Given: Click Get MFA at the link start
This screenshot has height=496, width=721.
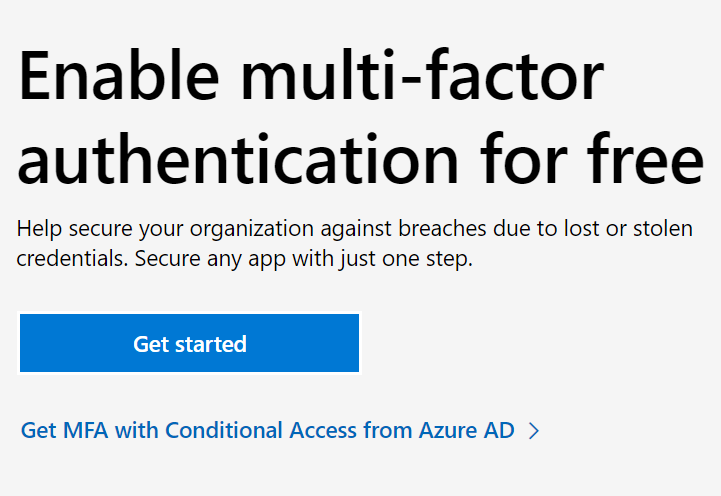Looking at the screenshot, I should (x=64, y=431).
